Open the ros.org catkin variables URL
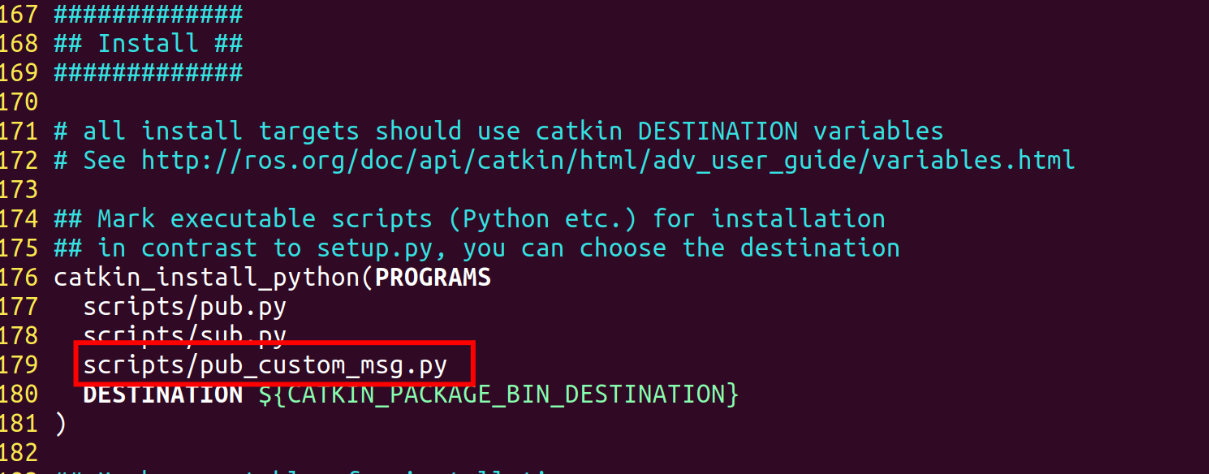 608,160
